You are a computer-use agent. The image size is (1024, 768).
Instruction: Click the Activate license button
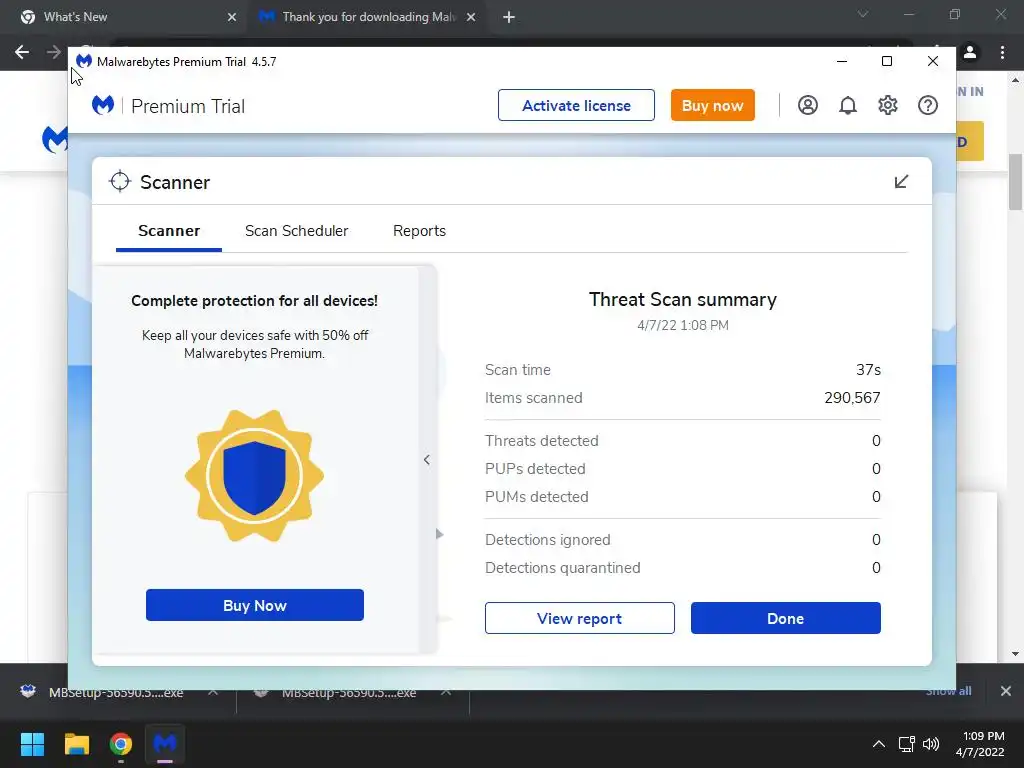[576, 105]
